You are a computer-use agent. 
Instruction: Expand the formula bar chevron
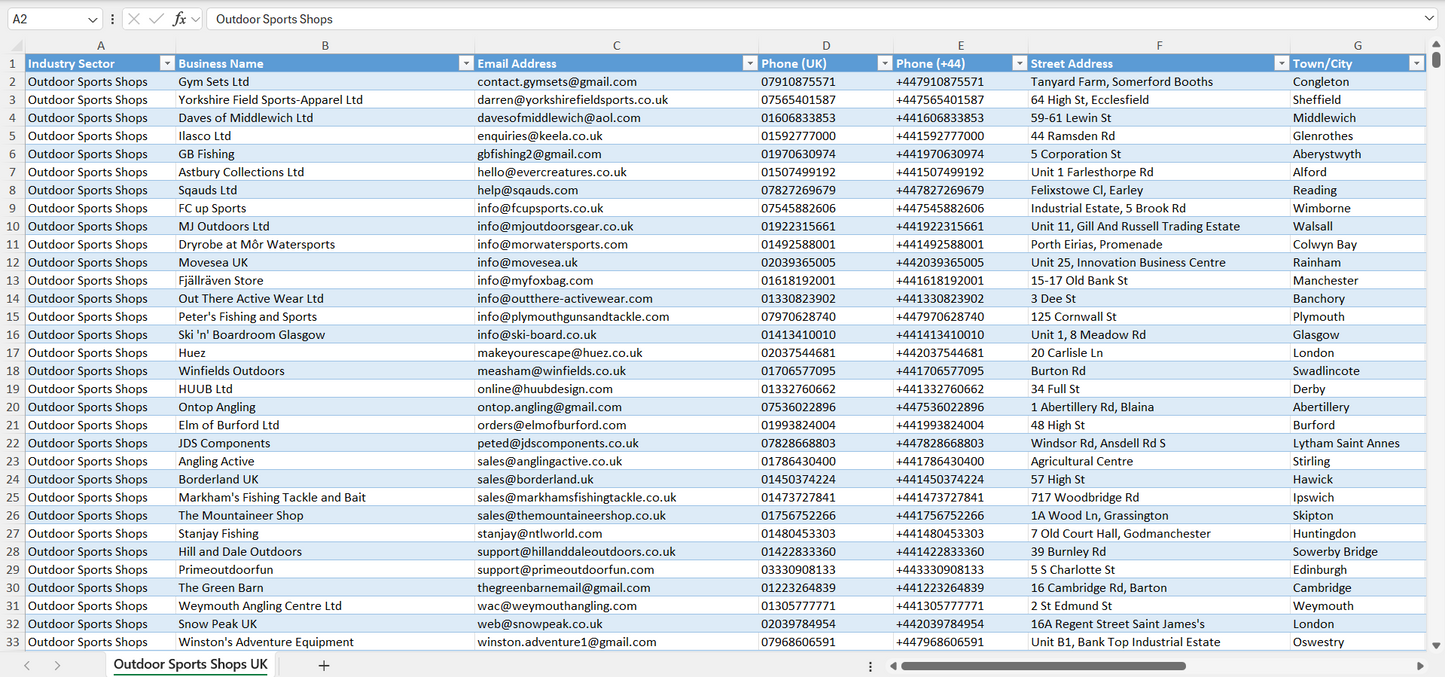pos(1429,19)
